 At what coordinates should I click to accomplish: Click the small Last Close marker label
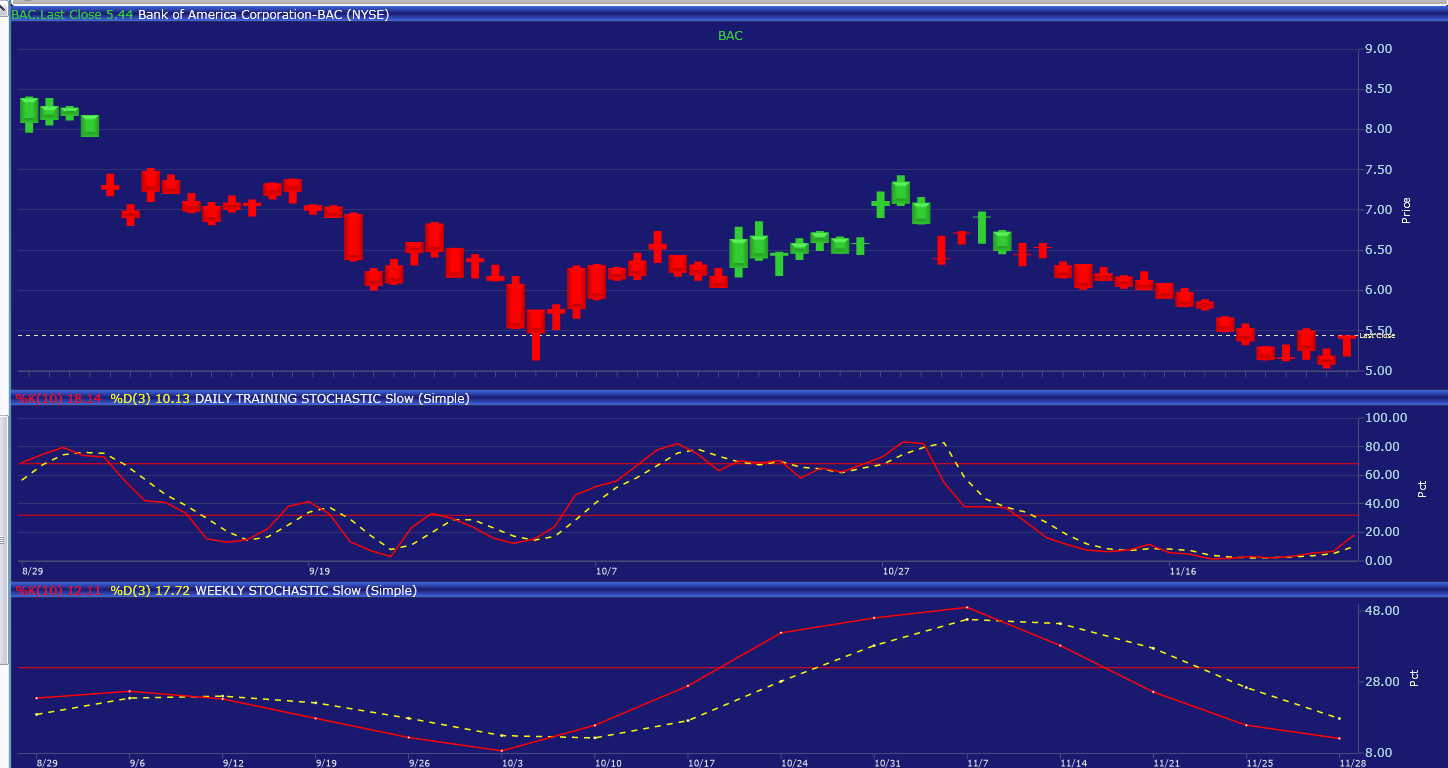point(1377,336)
